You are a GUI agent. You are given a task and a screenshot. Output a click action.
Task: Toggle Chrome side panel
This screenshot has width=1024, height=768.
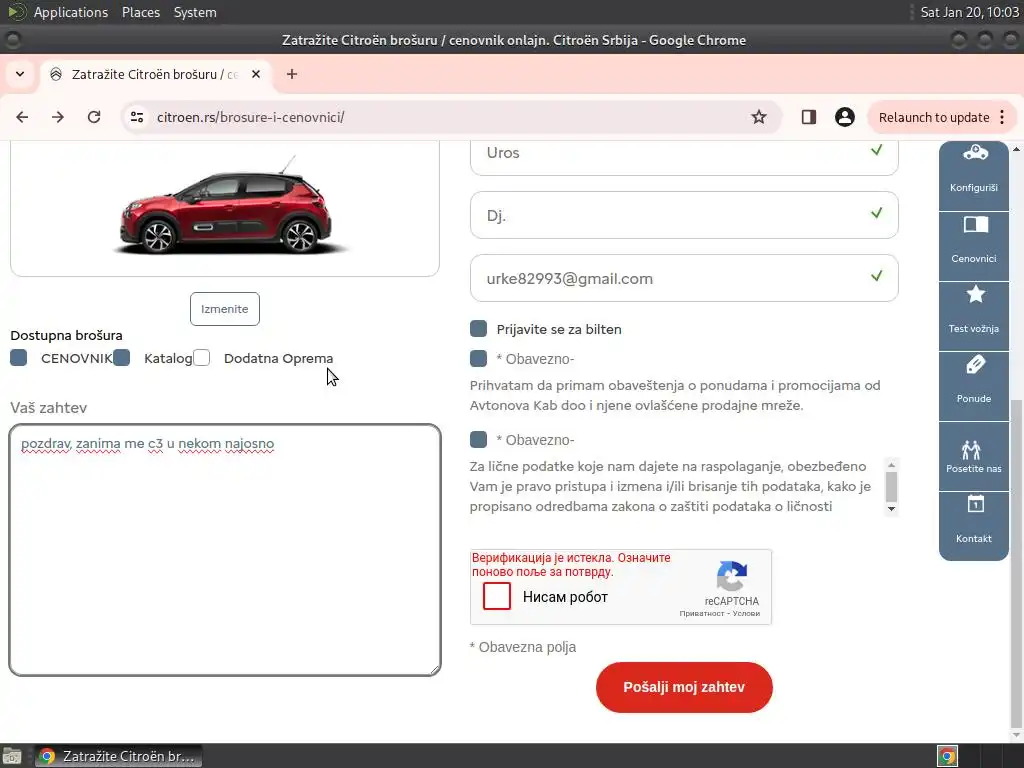tap(808, 117)
